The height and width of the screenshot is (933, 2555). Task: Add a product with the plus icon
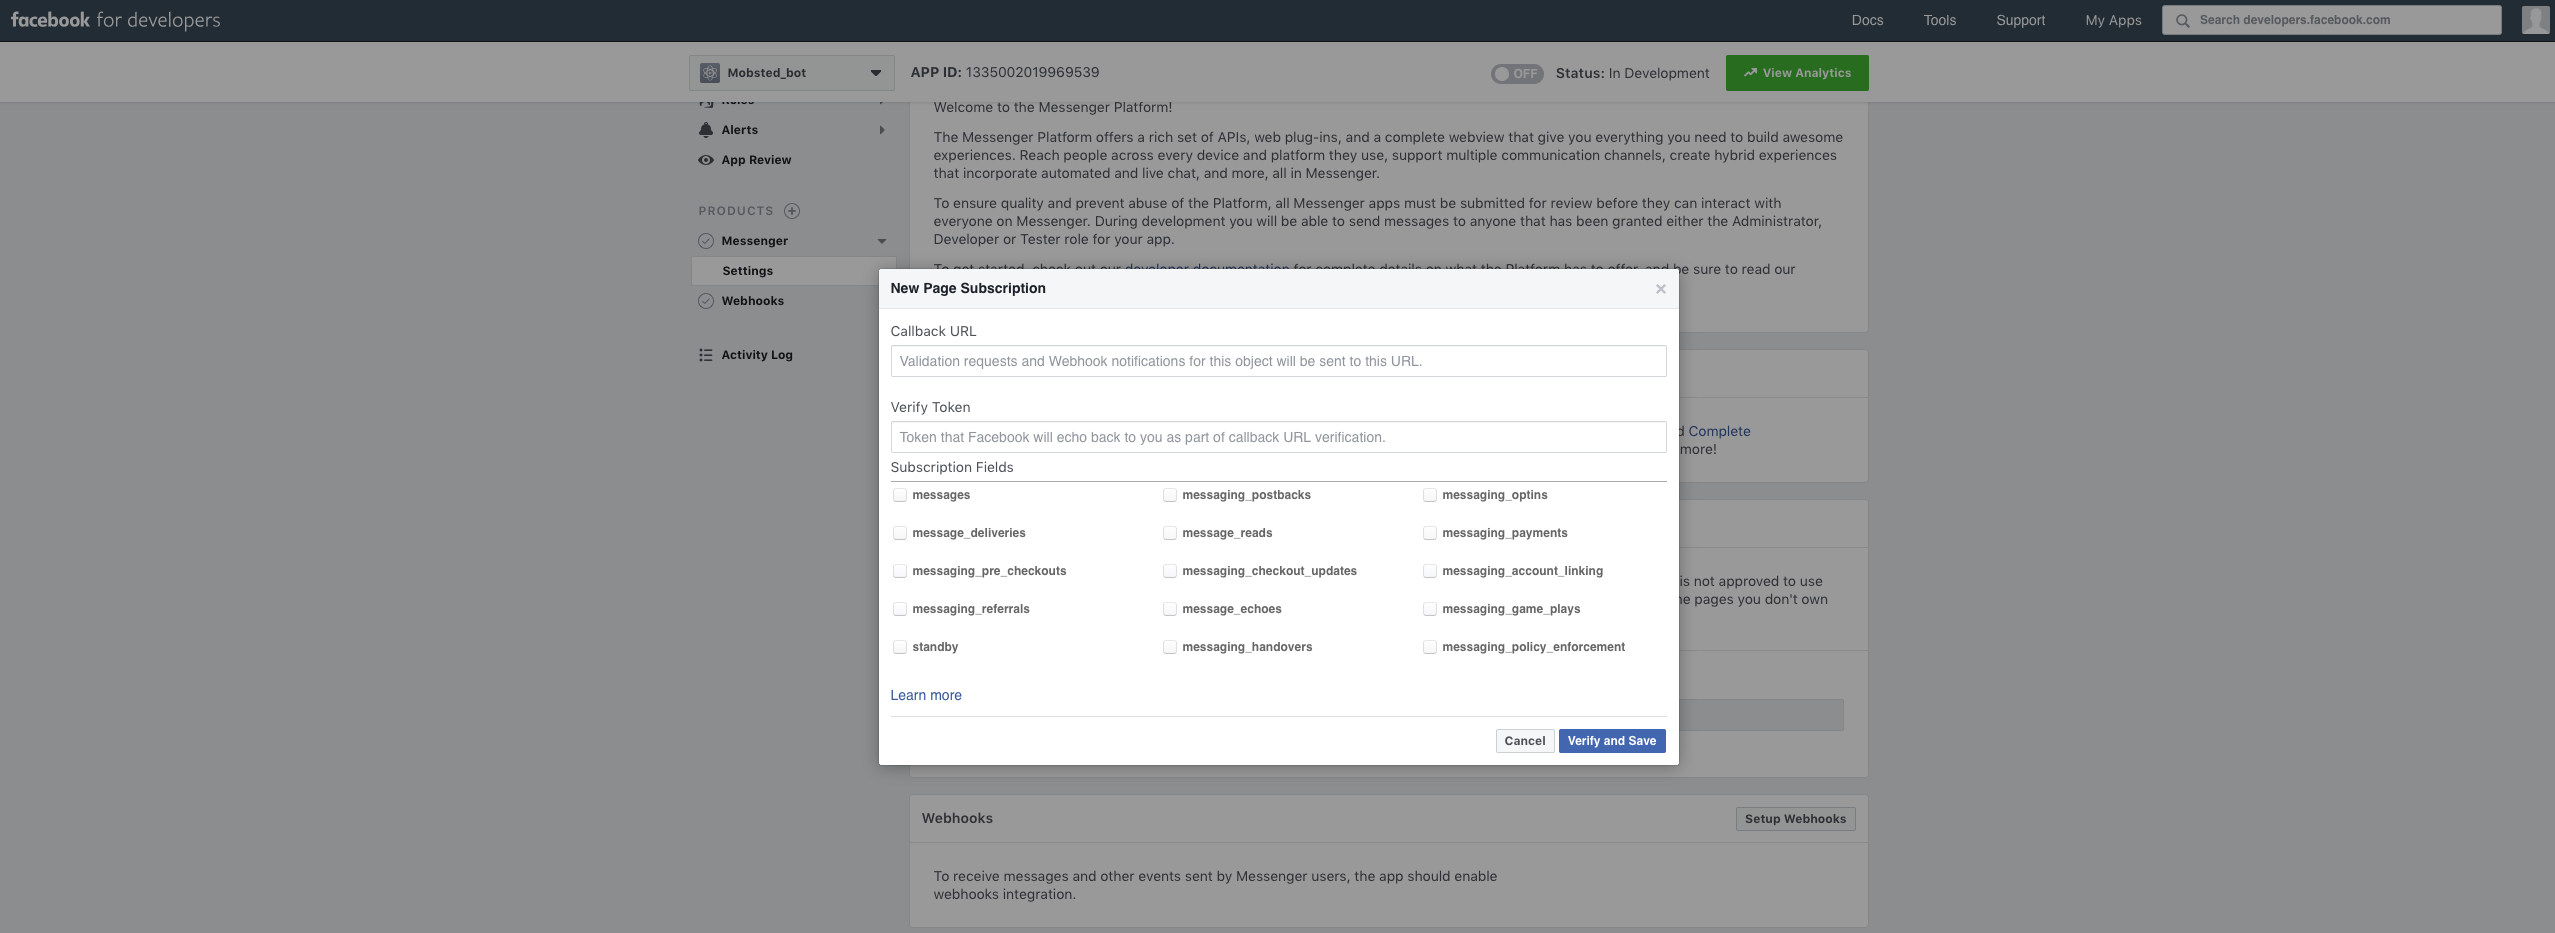792,211
